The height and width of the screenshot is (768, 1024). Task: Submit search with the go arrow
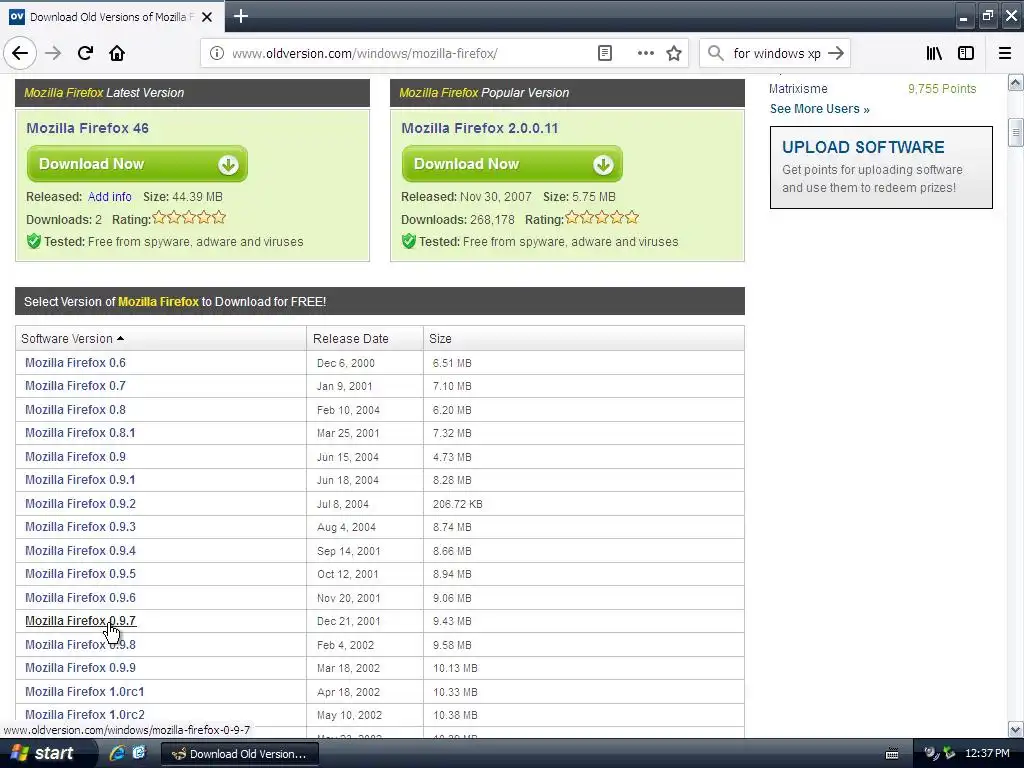pos(836,54)
